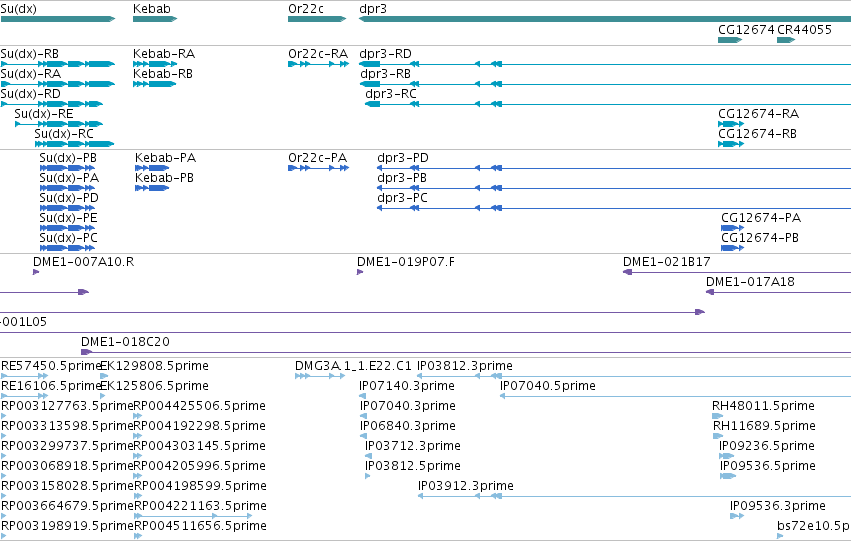Open transcript Kebab-RB

[155, 84]
